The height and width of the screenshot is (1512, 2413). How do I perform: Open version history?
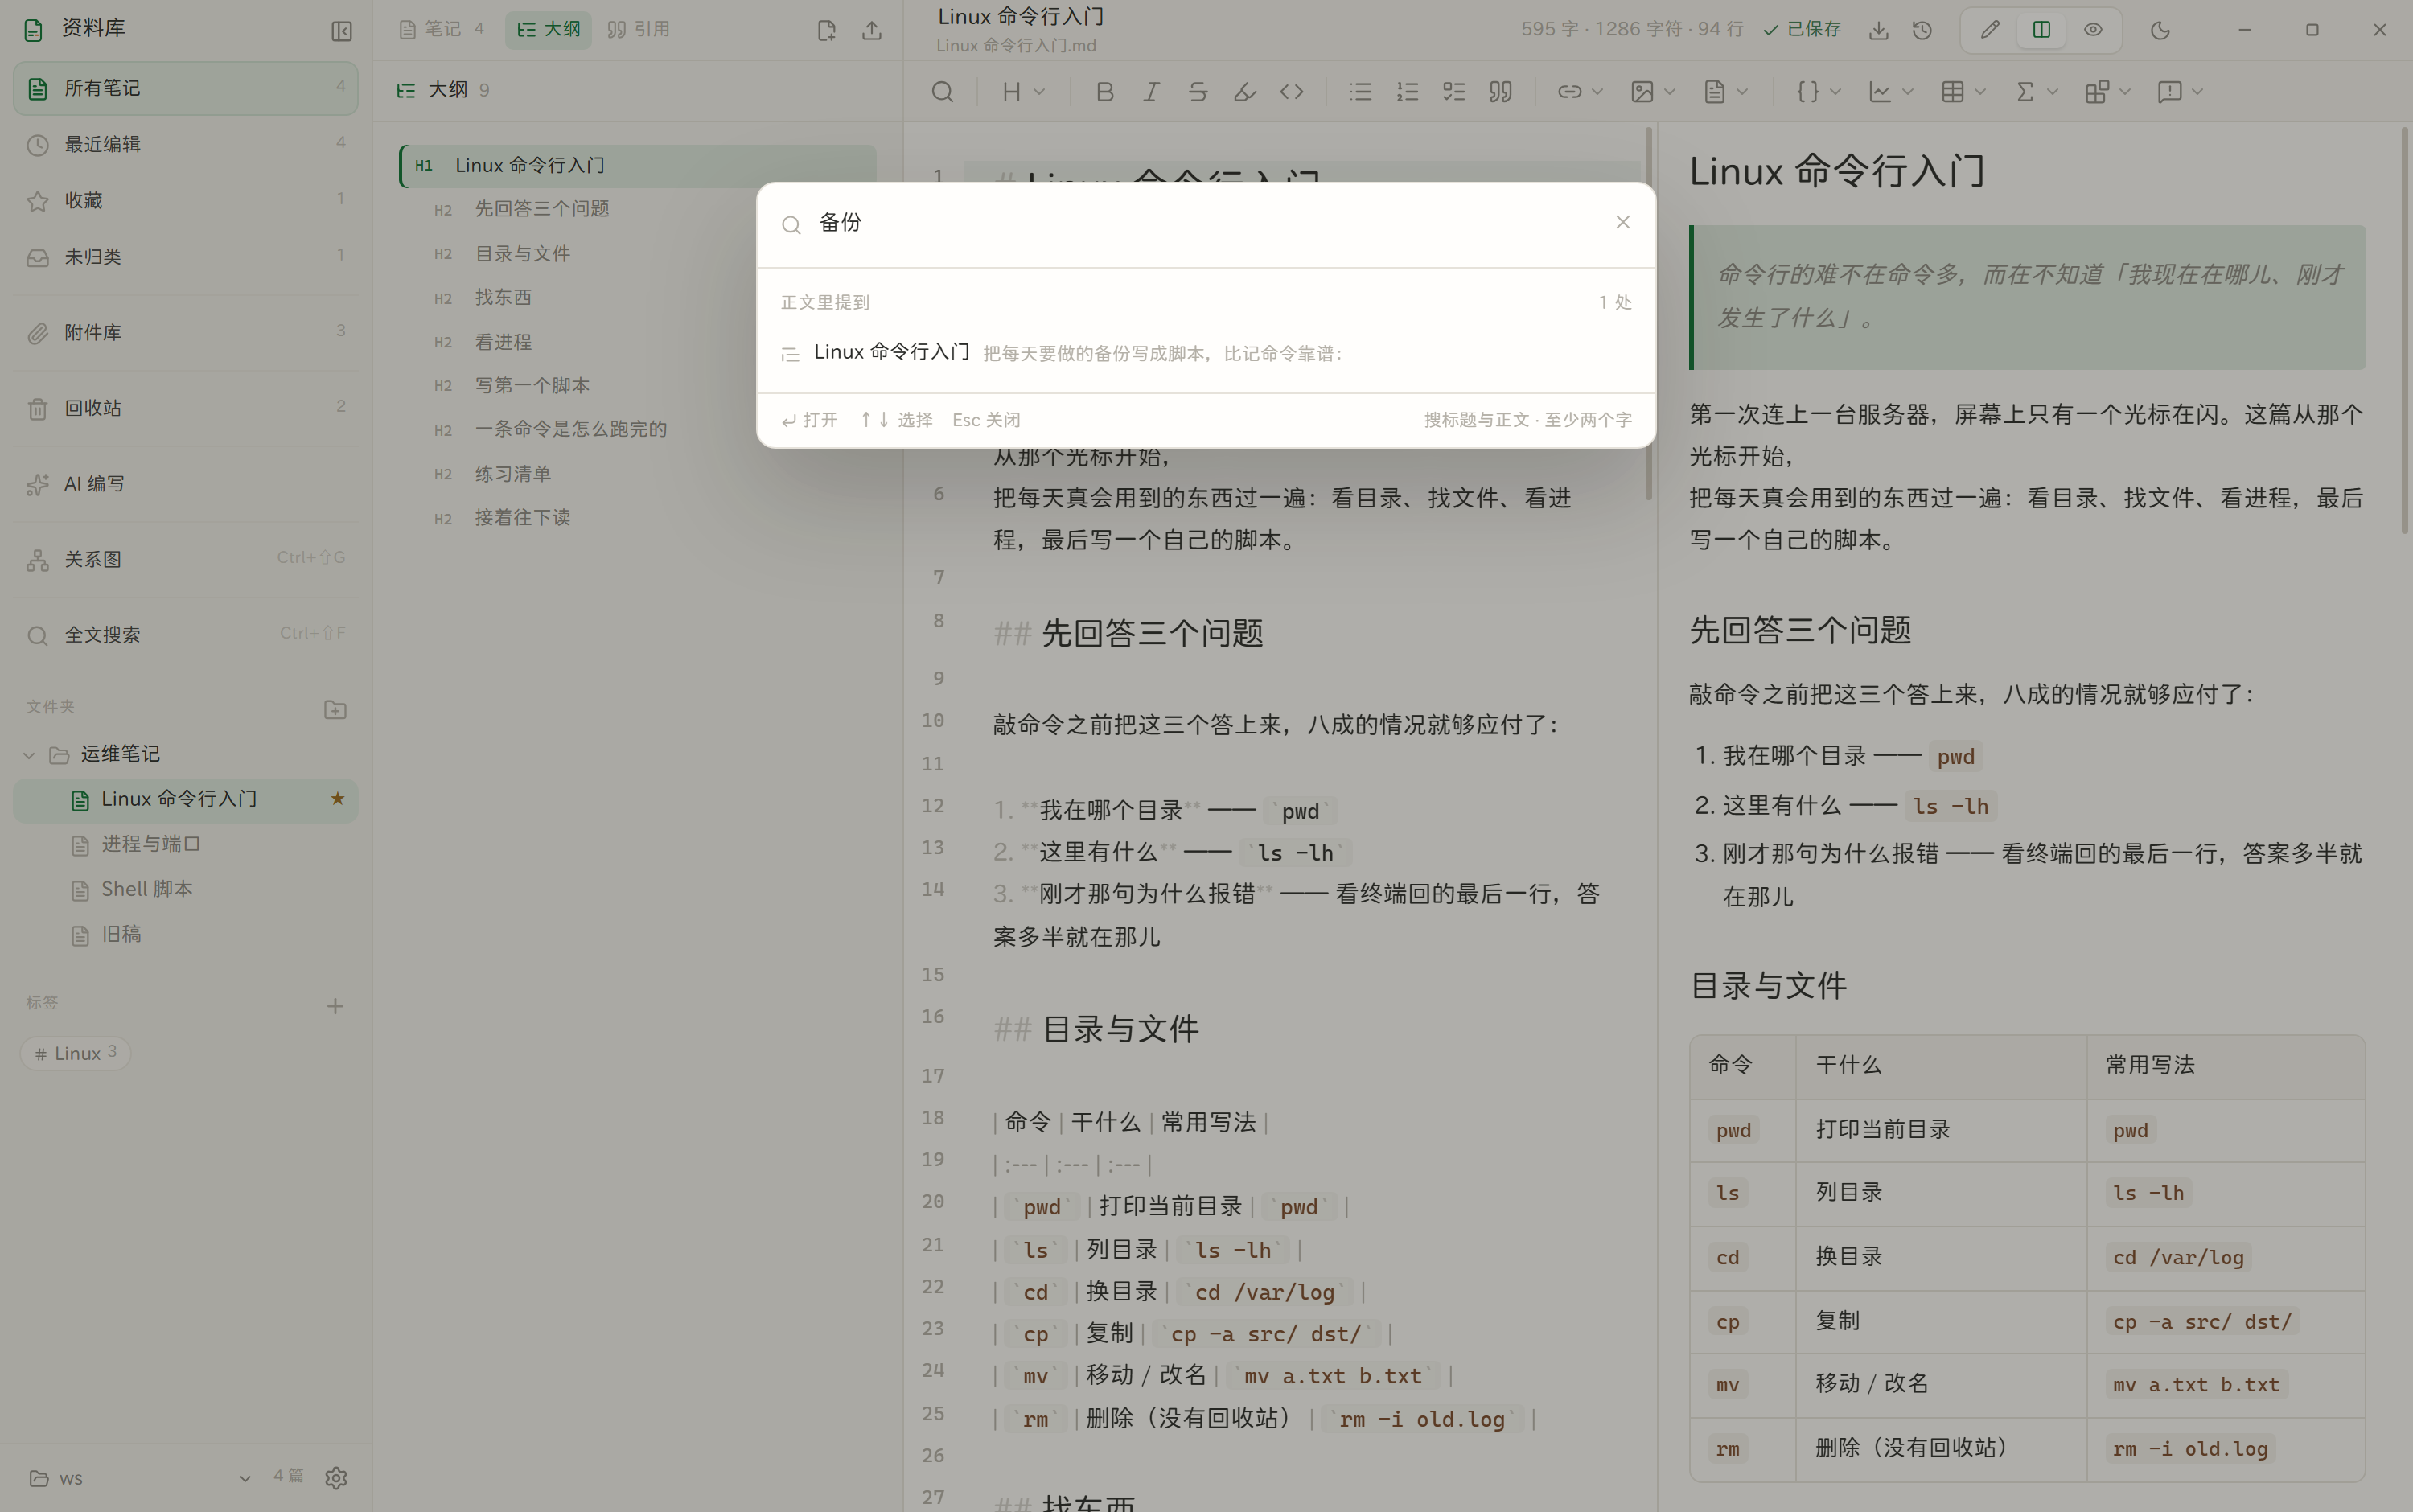(1922, 30)
